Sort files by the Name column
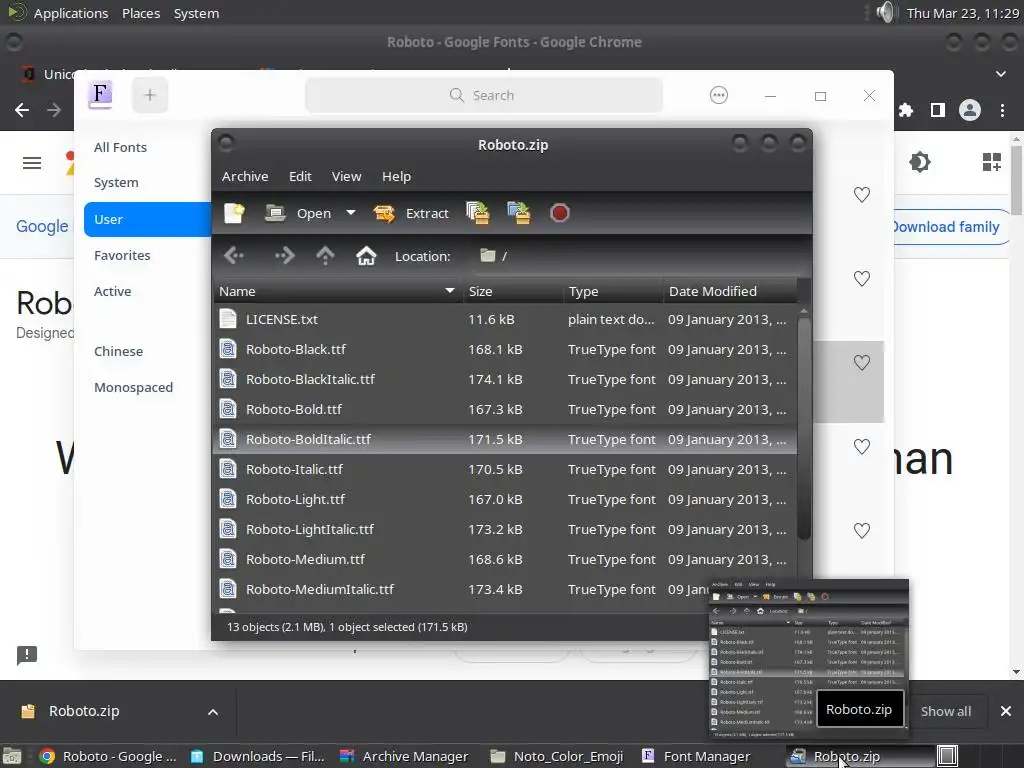This screenshot has height=768, width=1024. (x=338, y=291)
